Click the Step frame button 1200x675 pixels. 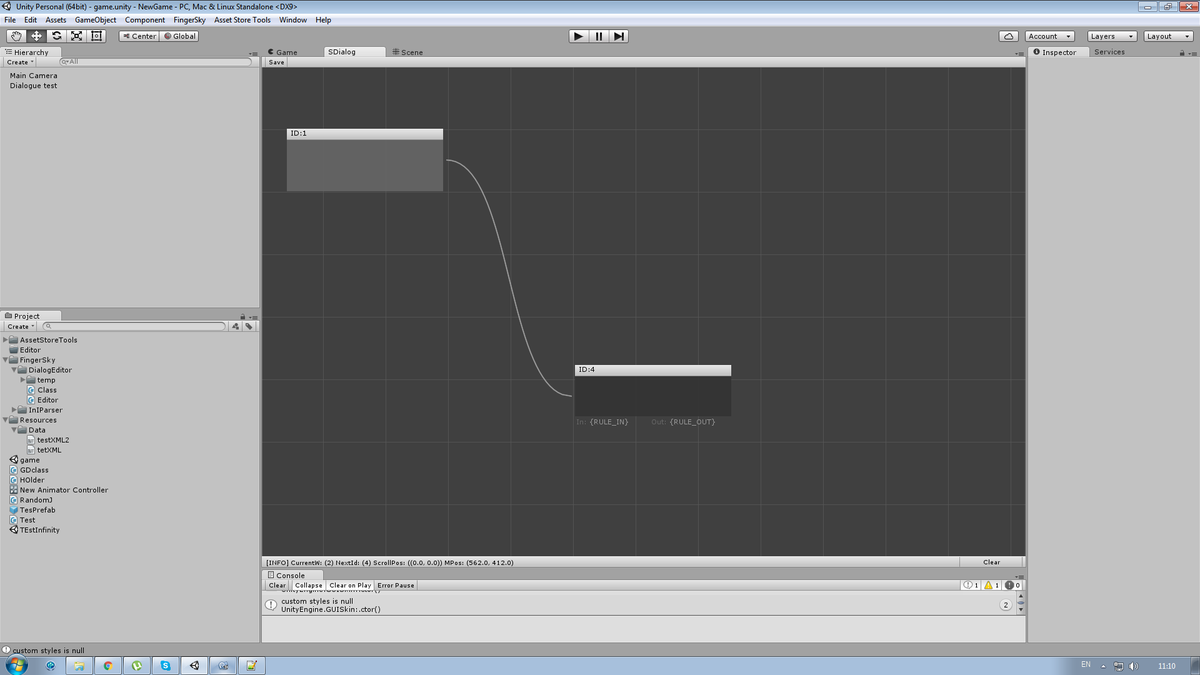pos(619,36)
